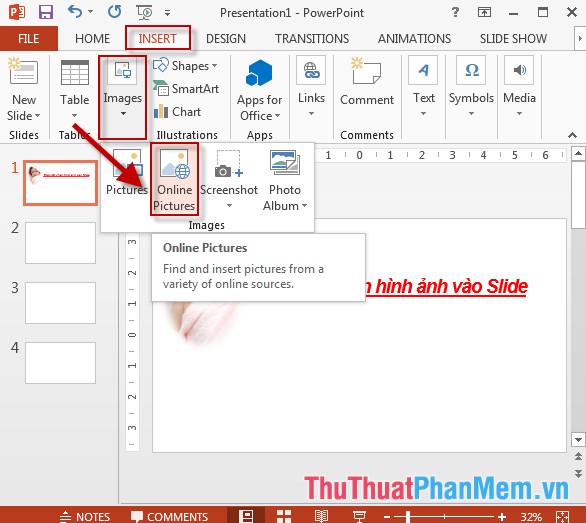The image size is (586, 523).
Task: Open the ANIMATIONS tab
Action: click(x=414, y=39)
